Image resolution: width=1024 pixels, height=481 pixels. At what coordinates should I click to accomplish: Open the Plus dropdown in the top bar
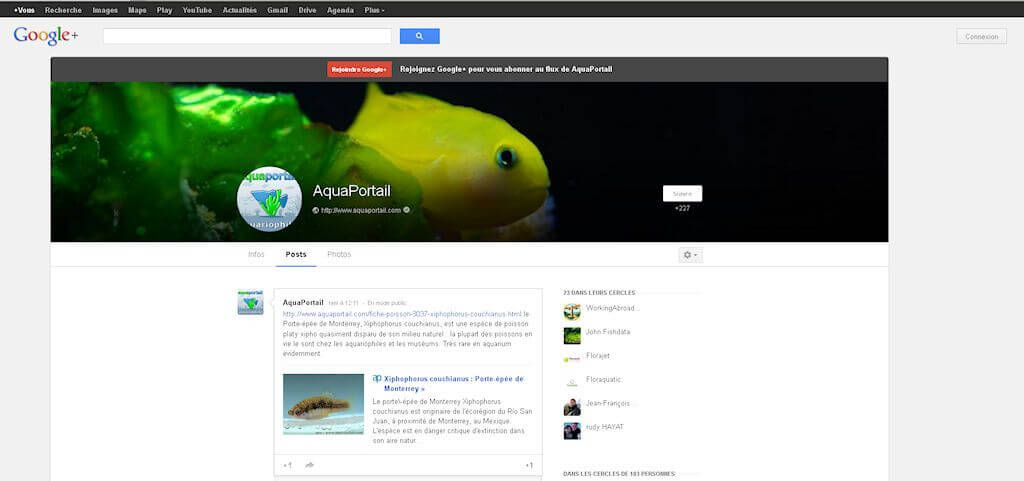pos(374,10)
